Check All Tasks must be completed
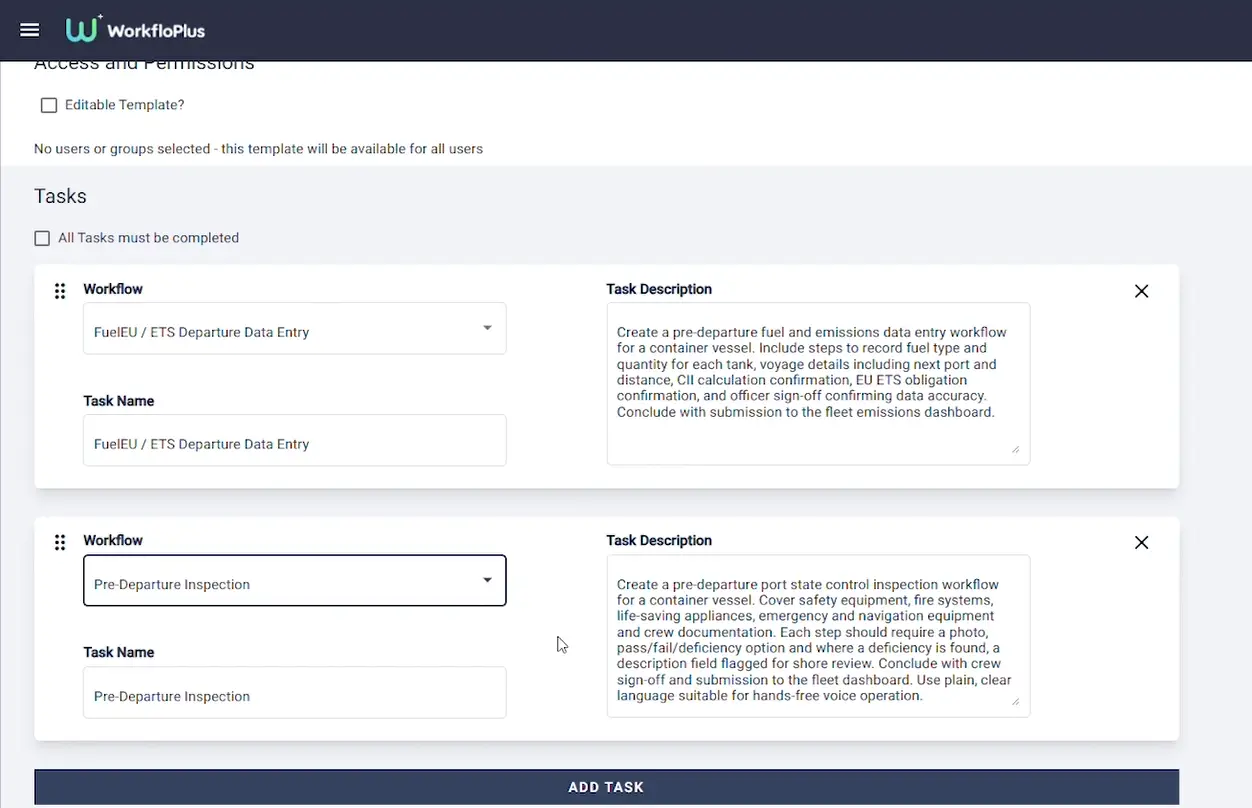 coord(42,238)
